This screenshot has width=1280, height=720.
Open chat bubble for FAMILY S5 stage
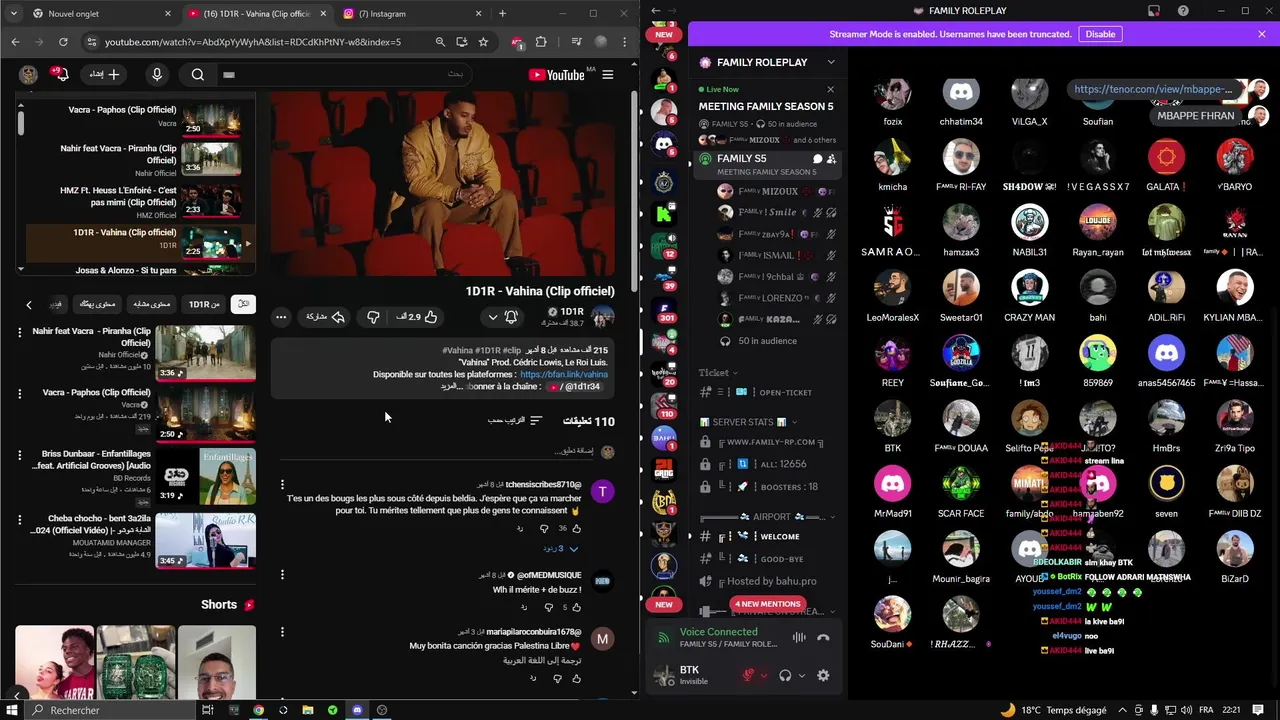[817, 158]
